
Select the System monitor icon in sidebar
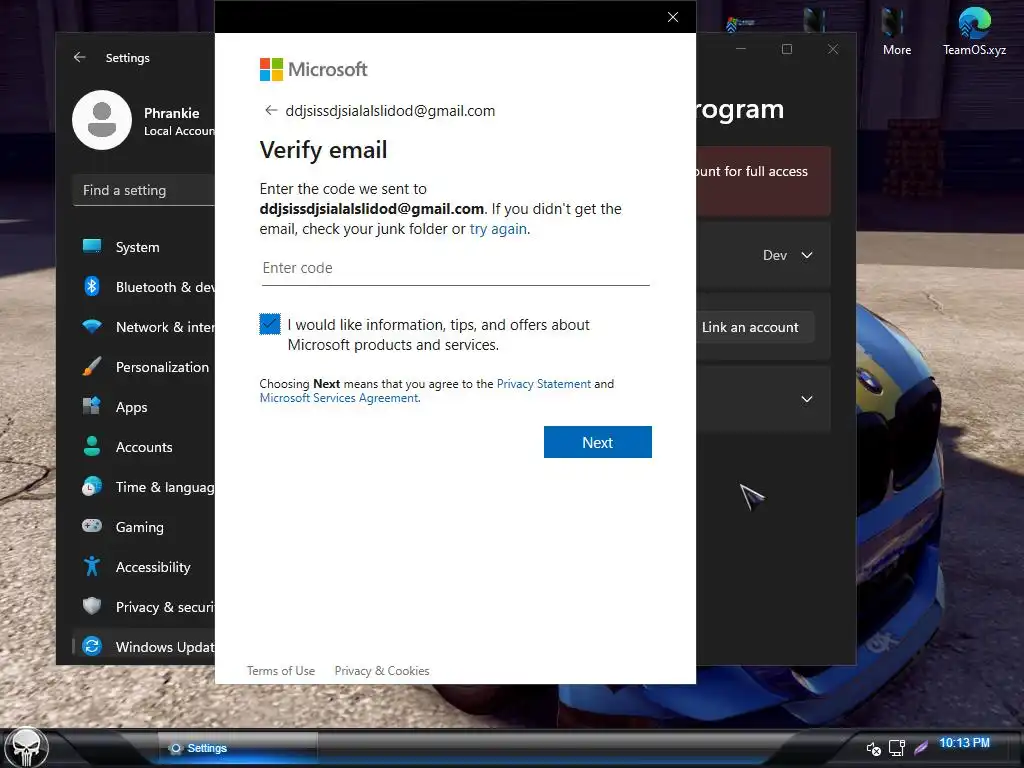[92, 246]
